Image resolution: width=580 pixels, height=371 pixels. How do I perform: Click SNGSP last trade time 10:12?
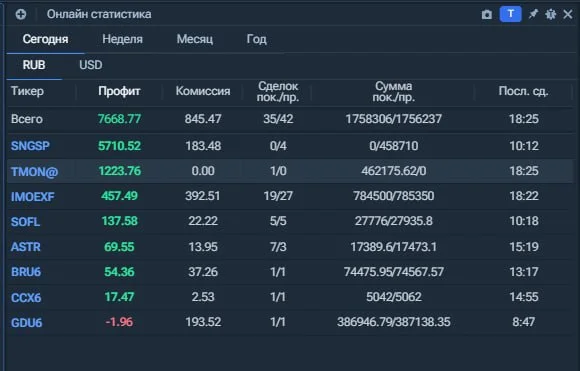point(524,146)
